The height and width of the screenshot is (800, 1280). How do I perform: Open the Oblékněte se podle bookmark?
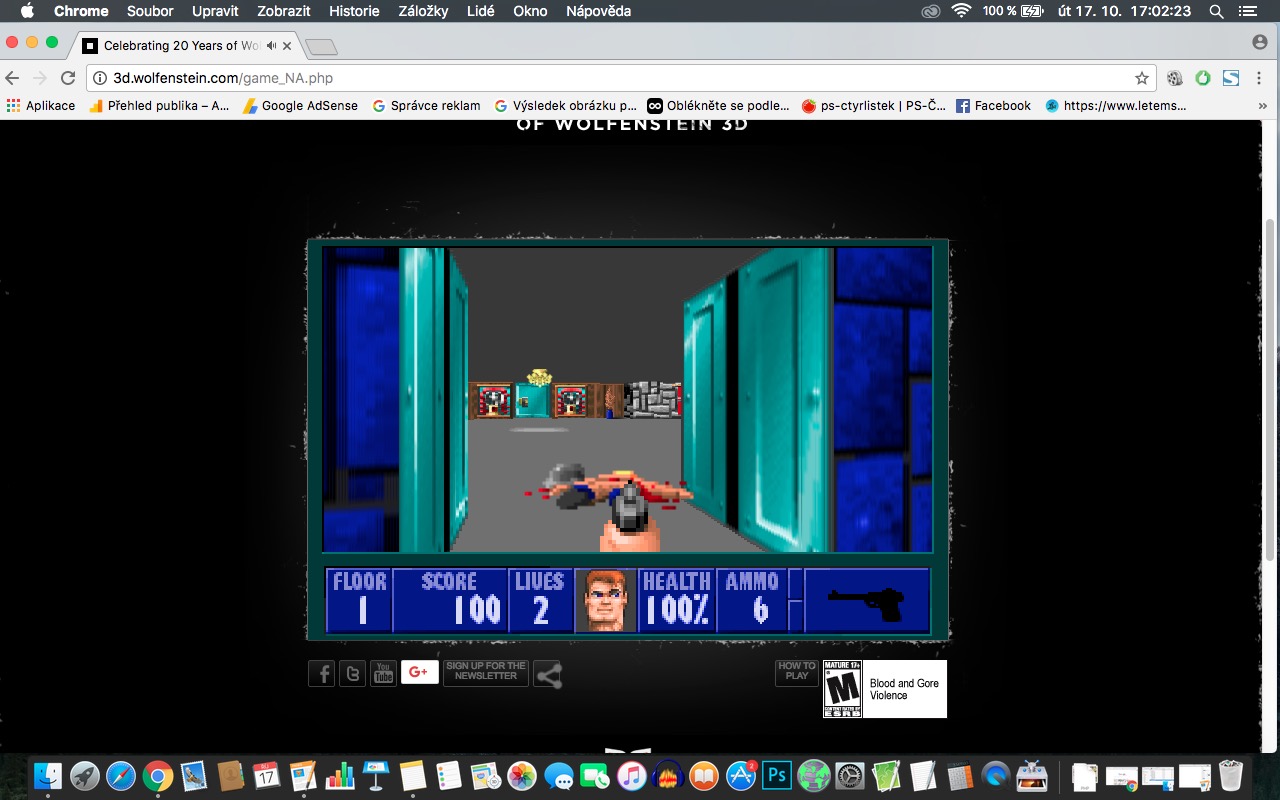[719, 105]
